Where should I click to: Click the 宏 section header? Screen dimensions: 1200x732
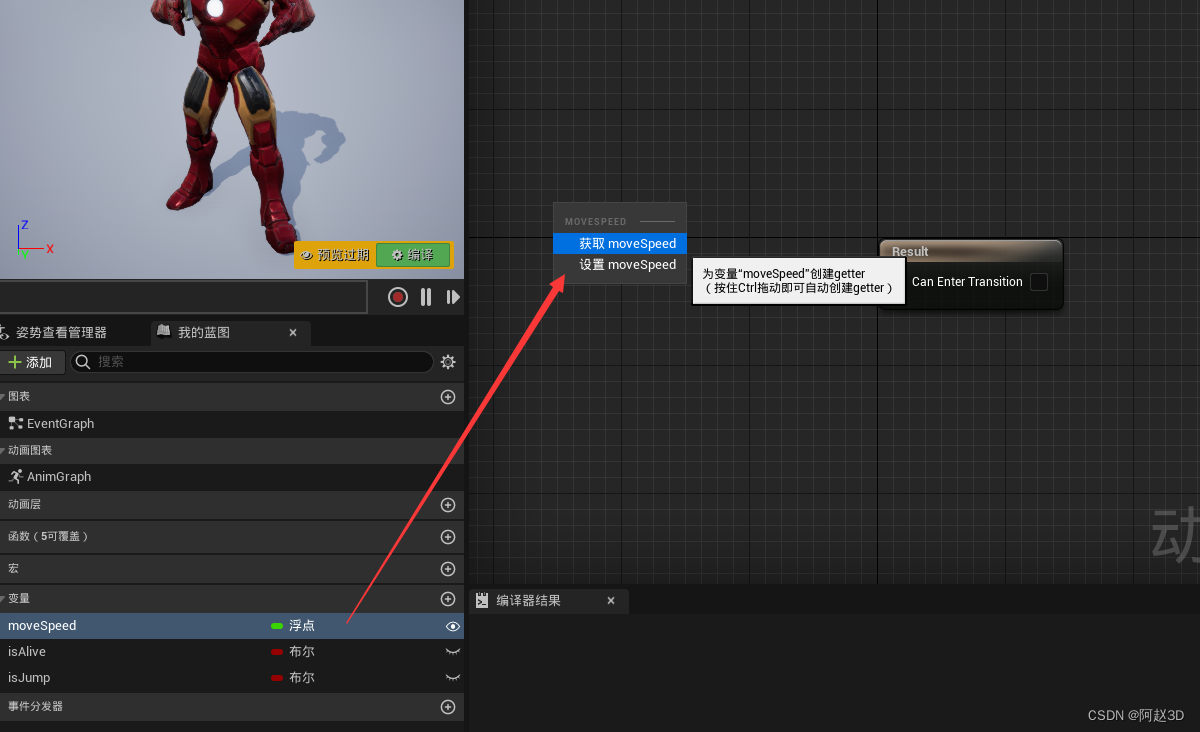pos(232,569)
